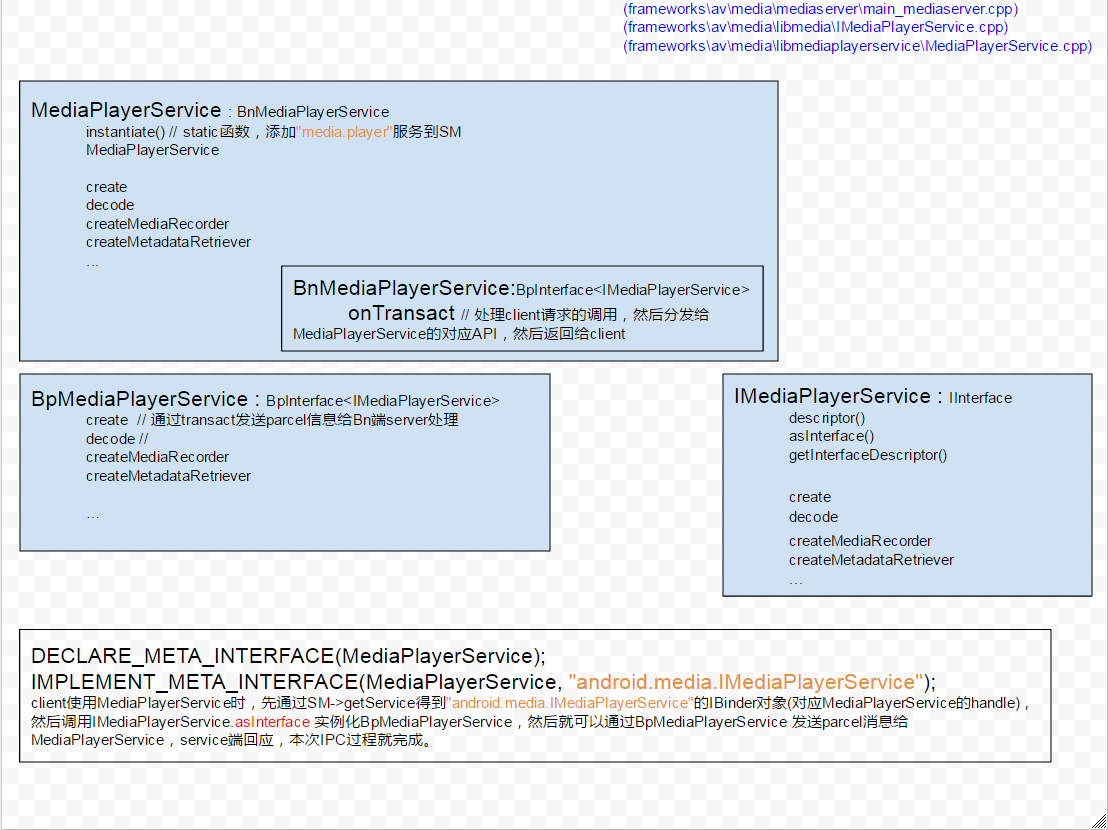
Task: Click red asInterface word in description
Action: [x=272, y=722]
